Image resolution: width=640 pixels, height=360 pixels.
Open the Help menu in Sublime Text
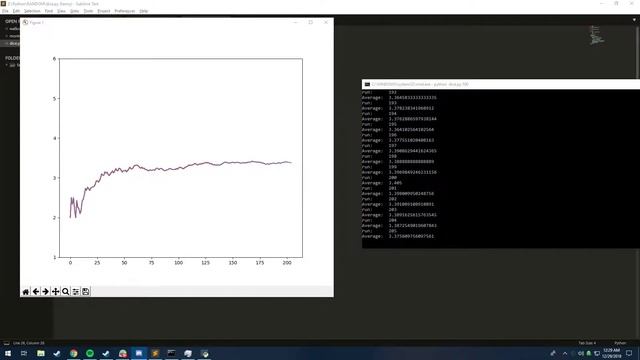click(144, 11)
